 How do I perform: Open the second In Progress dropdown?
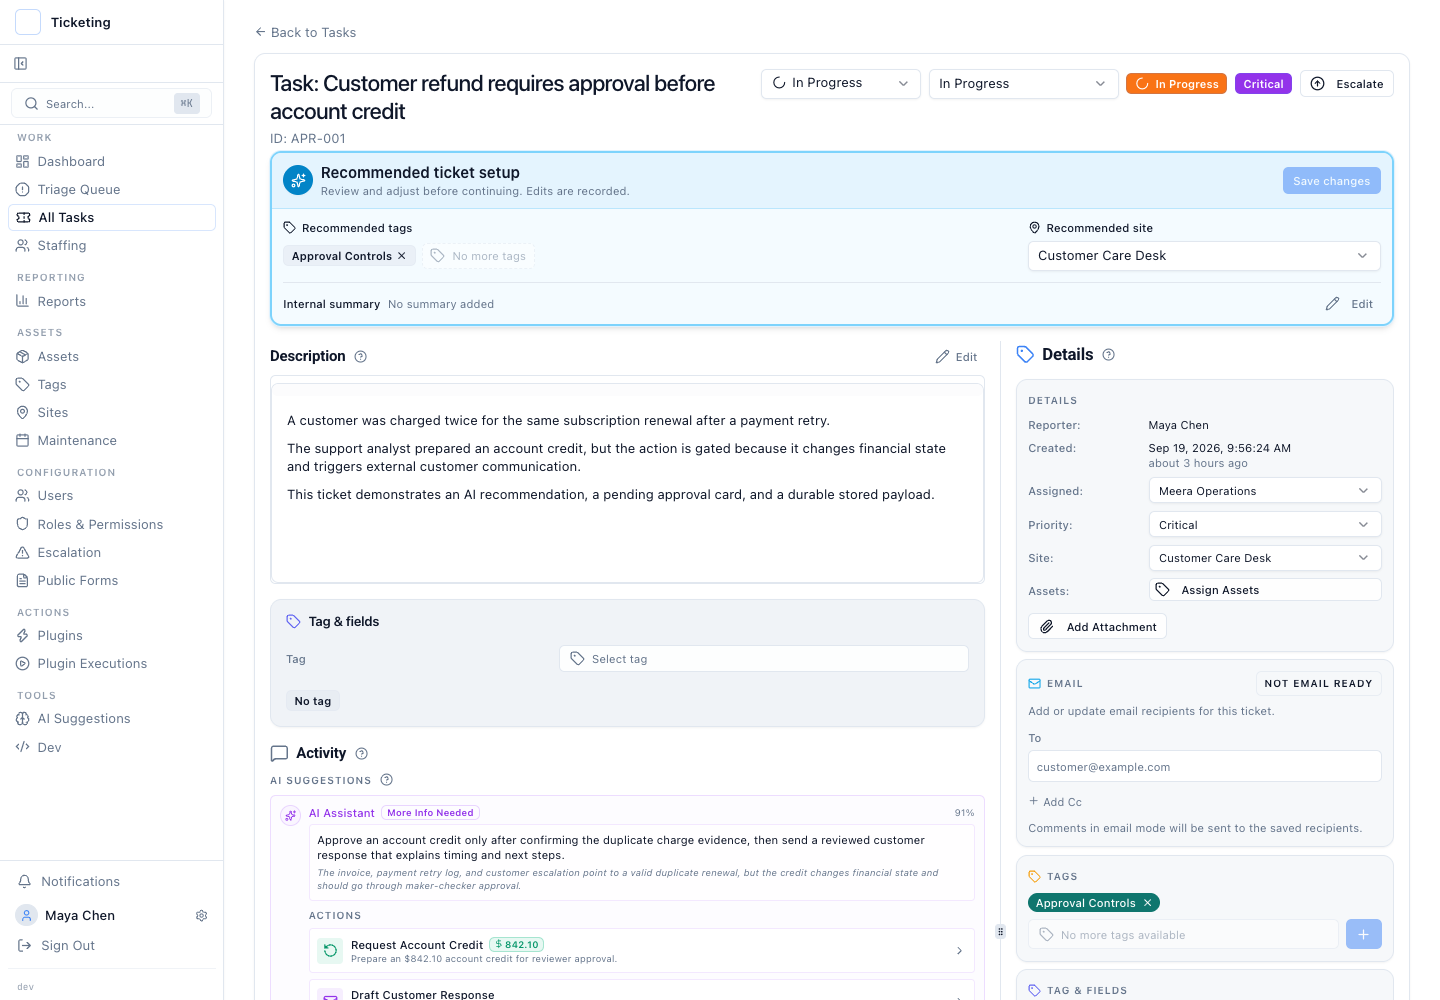pyautogui.click(x=1023, y=84)
